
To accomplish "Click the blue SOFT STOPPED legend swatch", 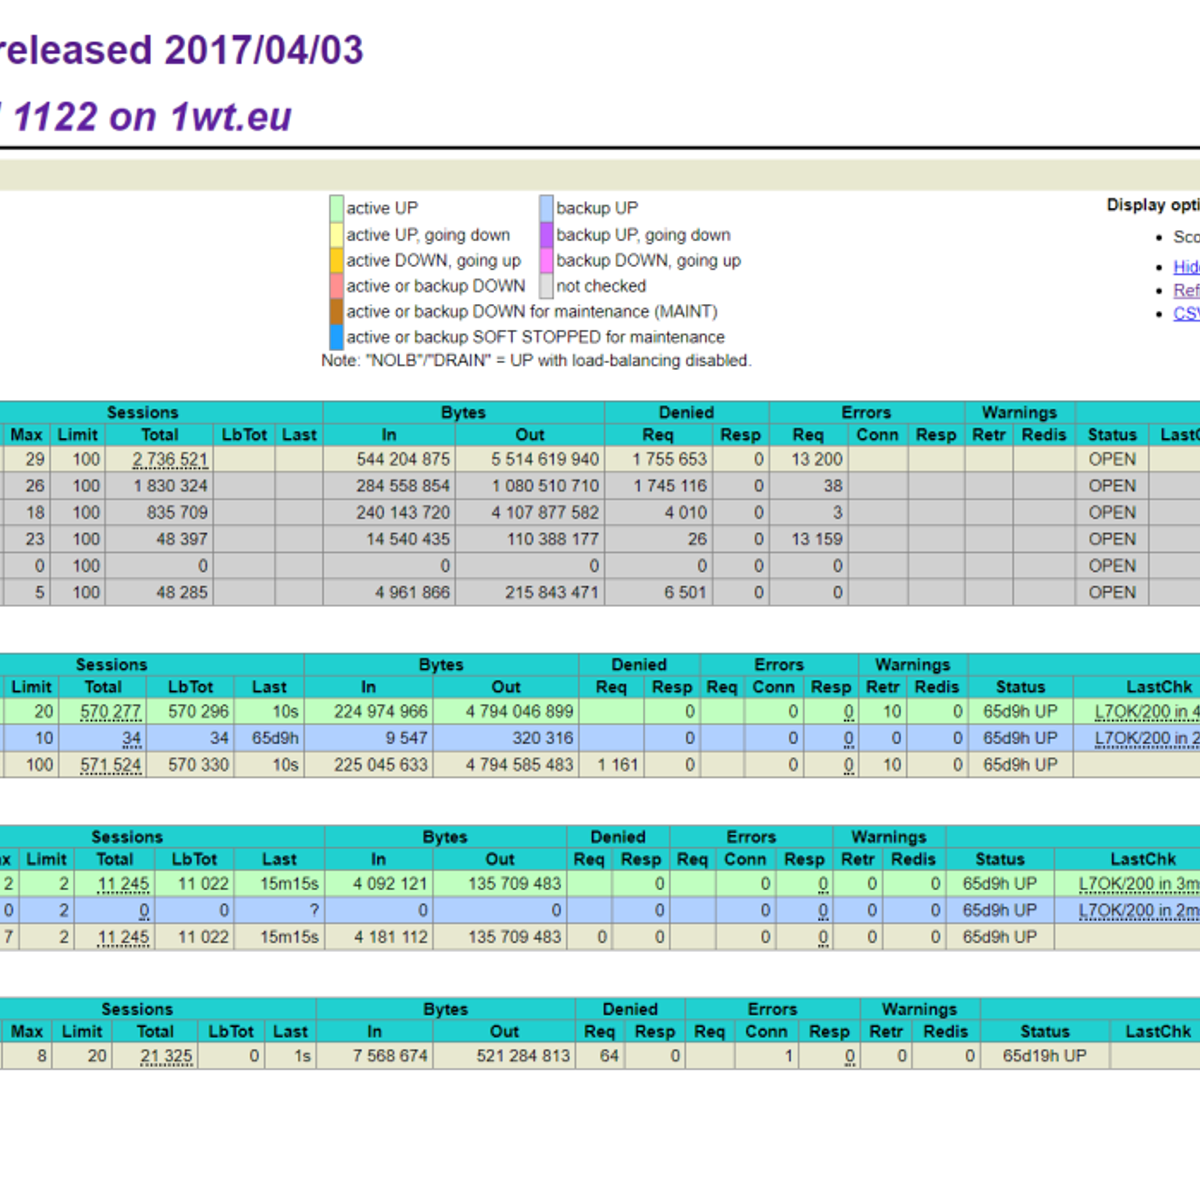I will (x=336, y=338).
